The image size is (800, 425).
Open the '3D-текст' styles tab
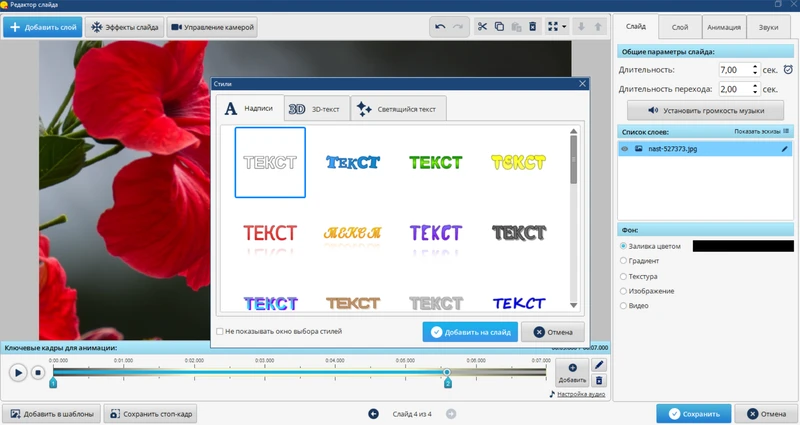(x=316, y=109)
